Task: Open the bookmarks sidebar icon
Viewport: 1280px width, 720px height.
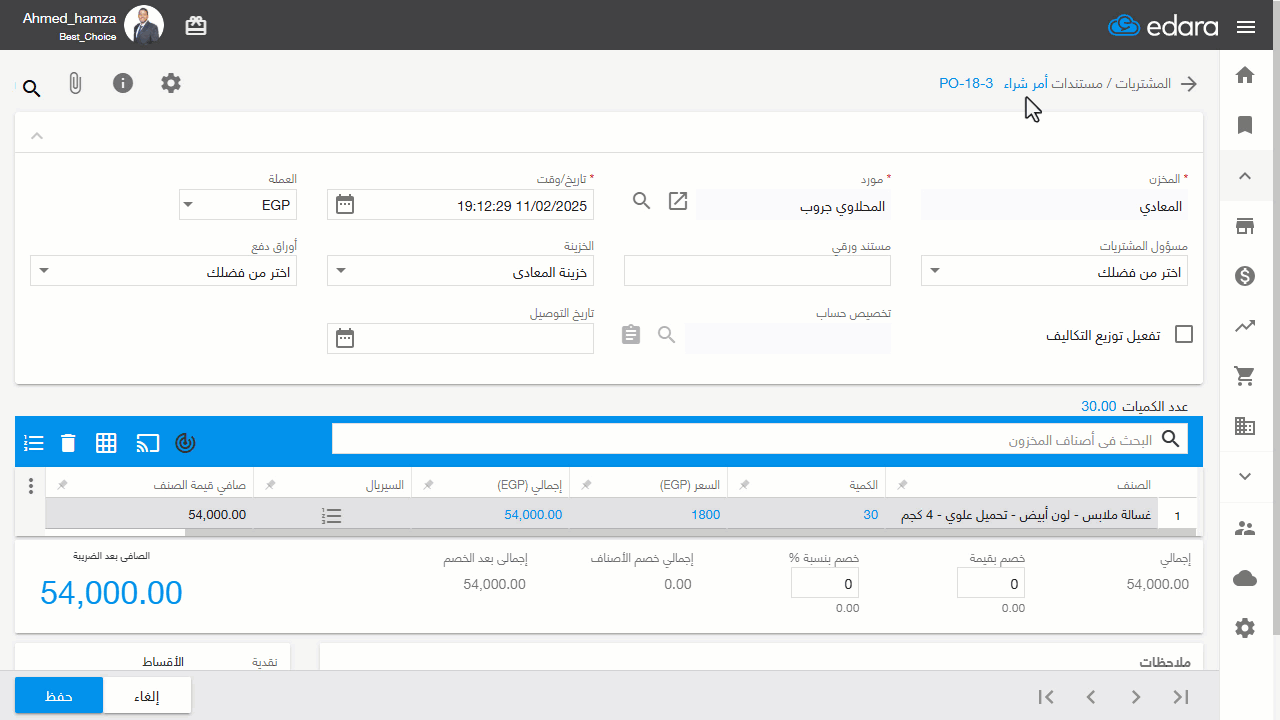Action: pyautogui.click(x=1245, y=125)
